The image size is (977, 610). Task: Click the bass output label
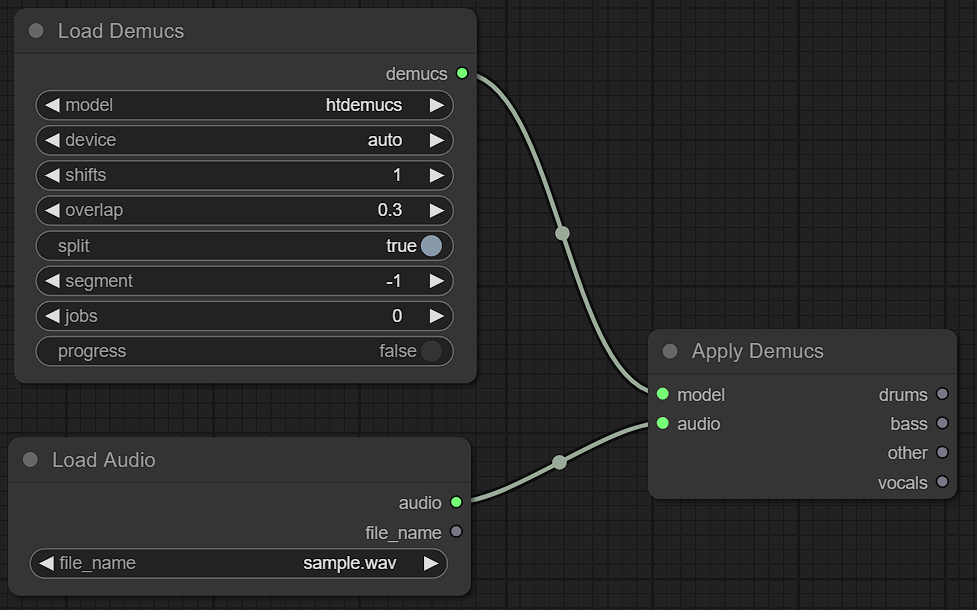909,424
